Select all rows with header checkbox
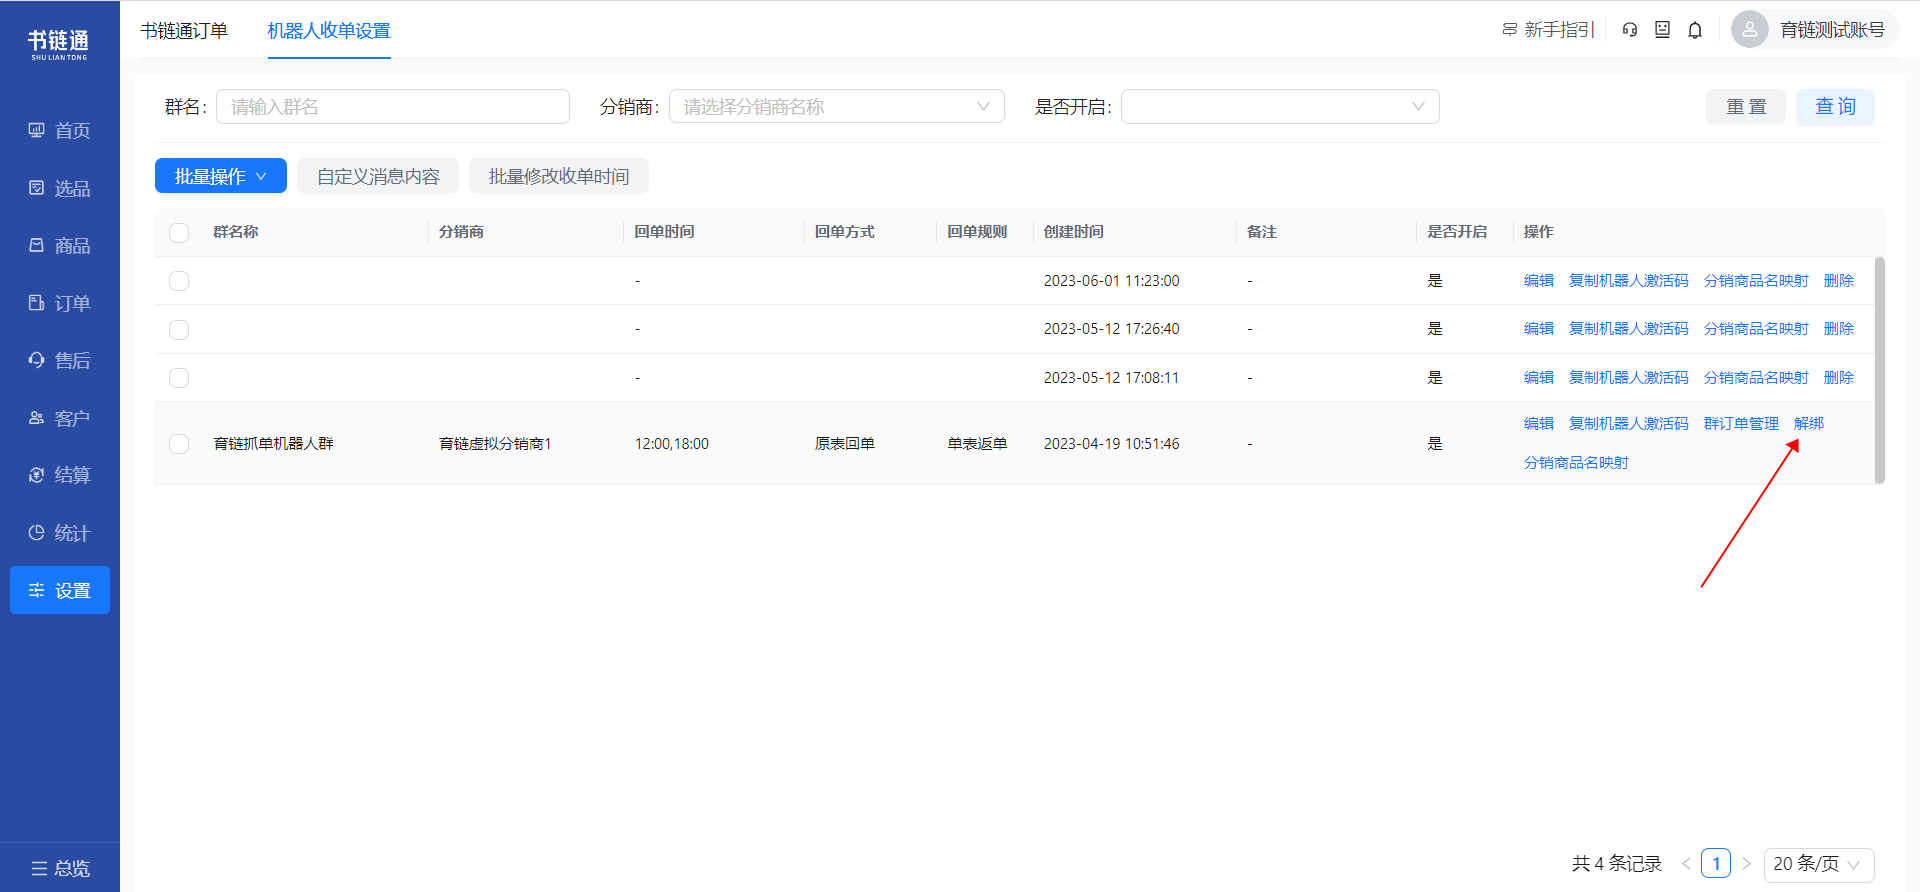 click(x=179, y=233)
